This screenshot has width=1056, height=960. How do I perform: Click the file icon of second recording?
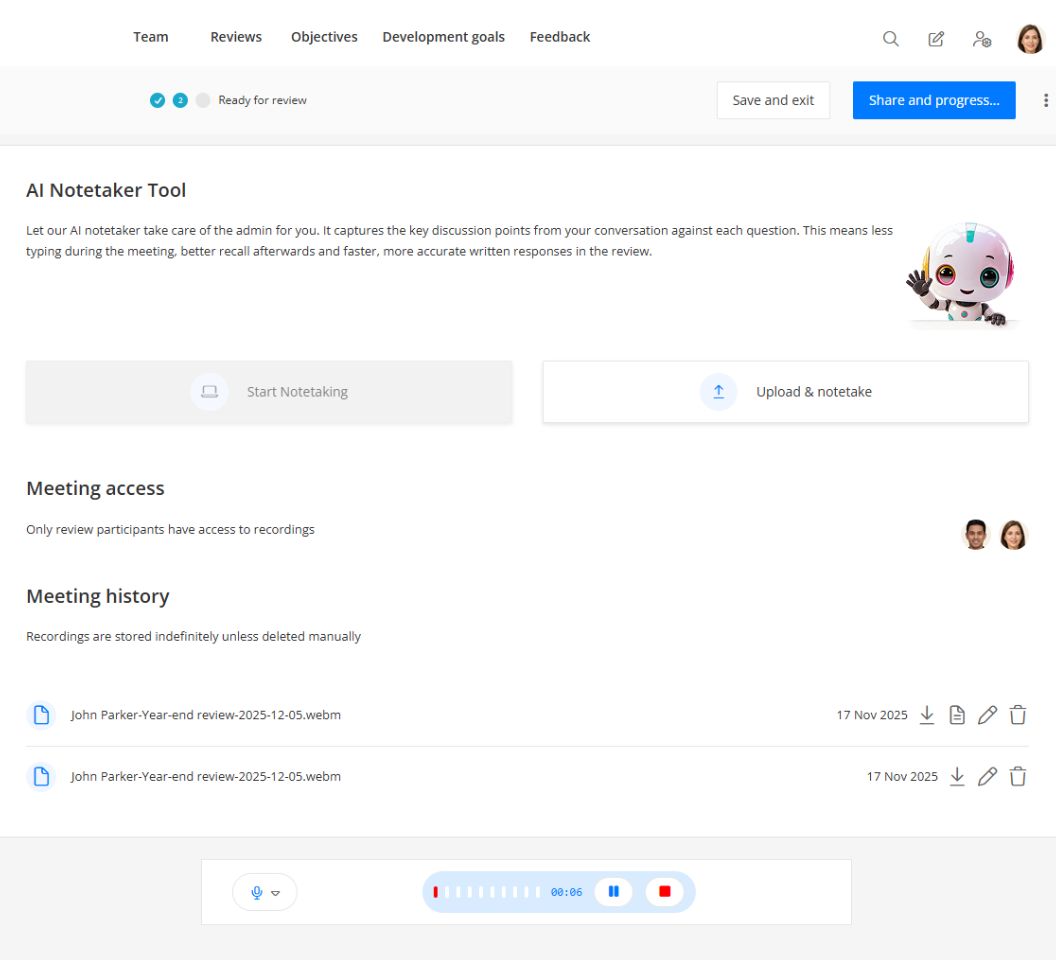click(x=41, y=777)
